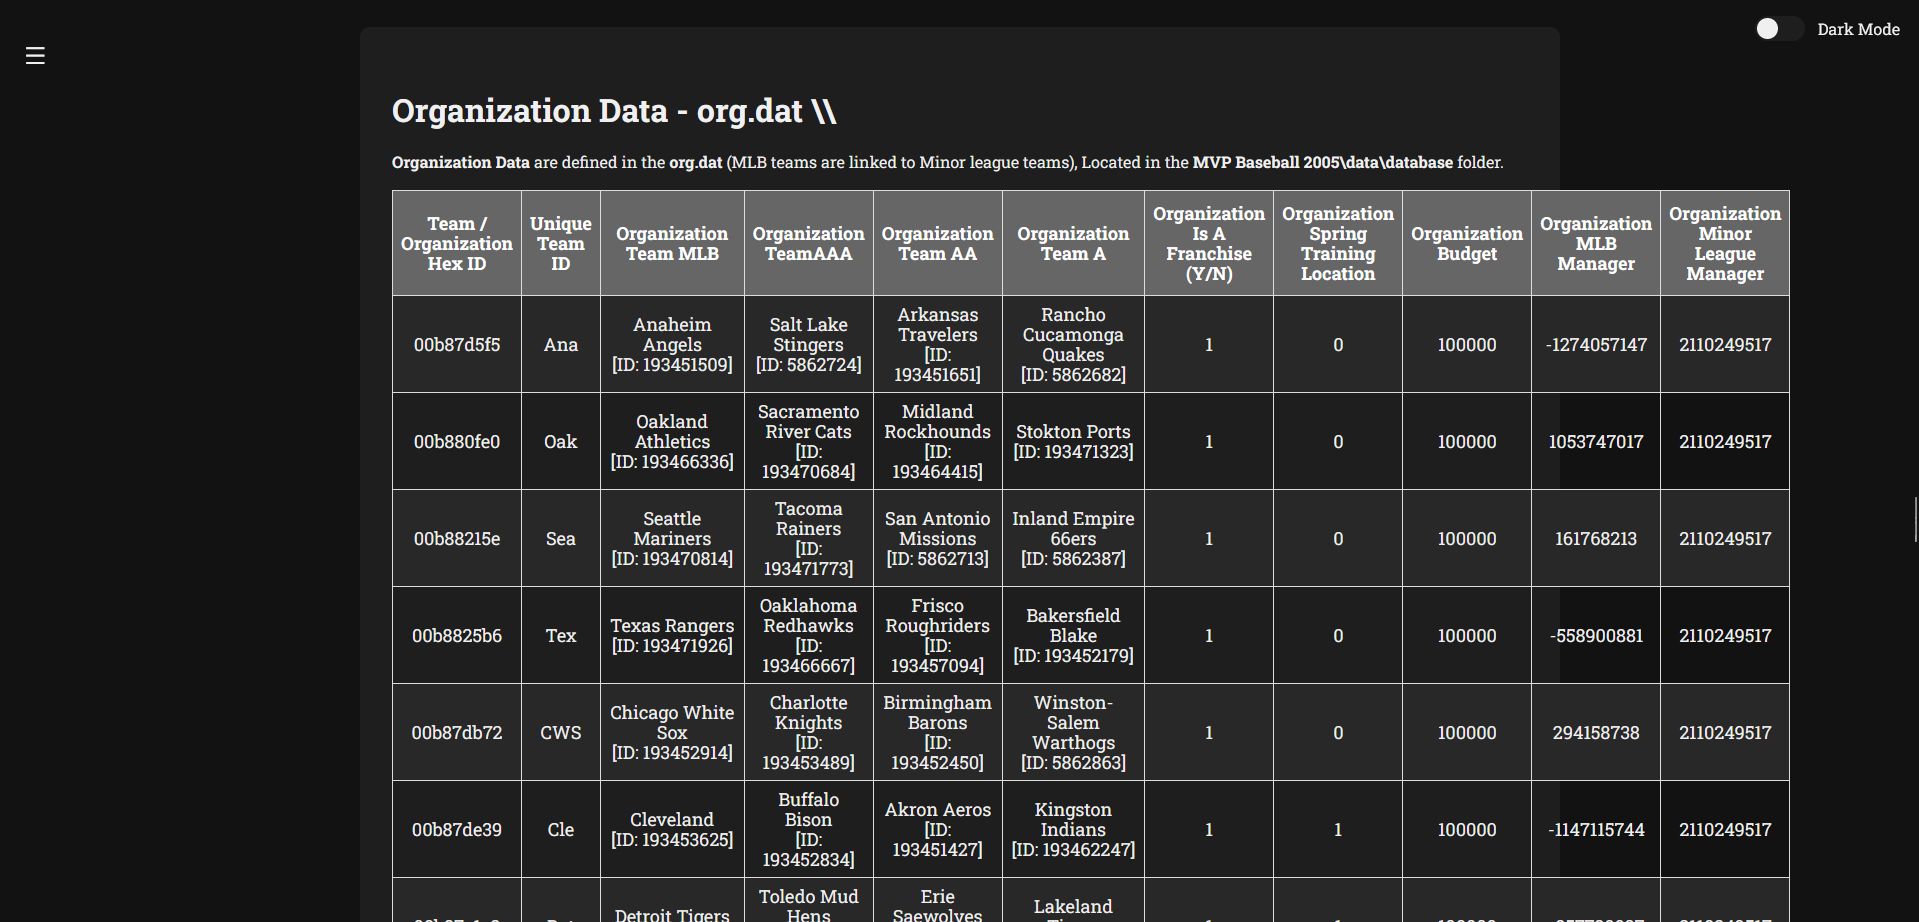
Task: Click the hex ID cell 00b87d5f5
Action: coord(457,345)
